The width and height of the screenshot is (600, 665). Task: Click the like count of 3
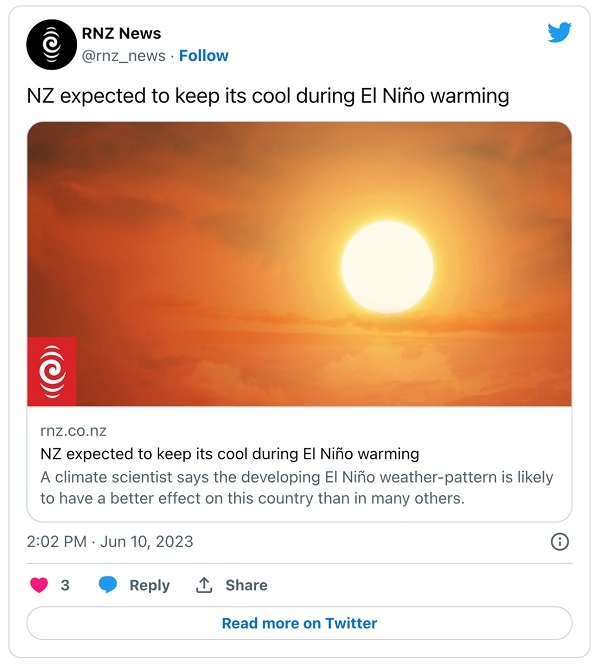(65, 585)
